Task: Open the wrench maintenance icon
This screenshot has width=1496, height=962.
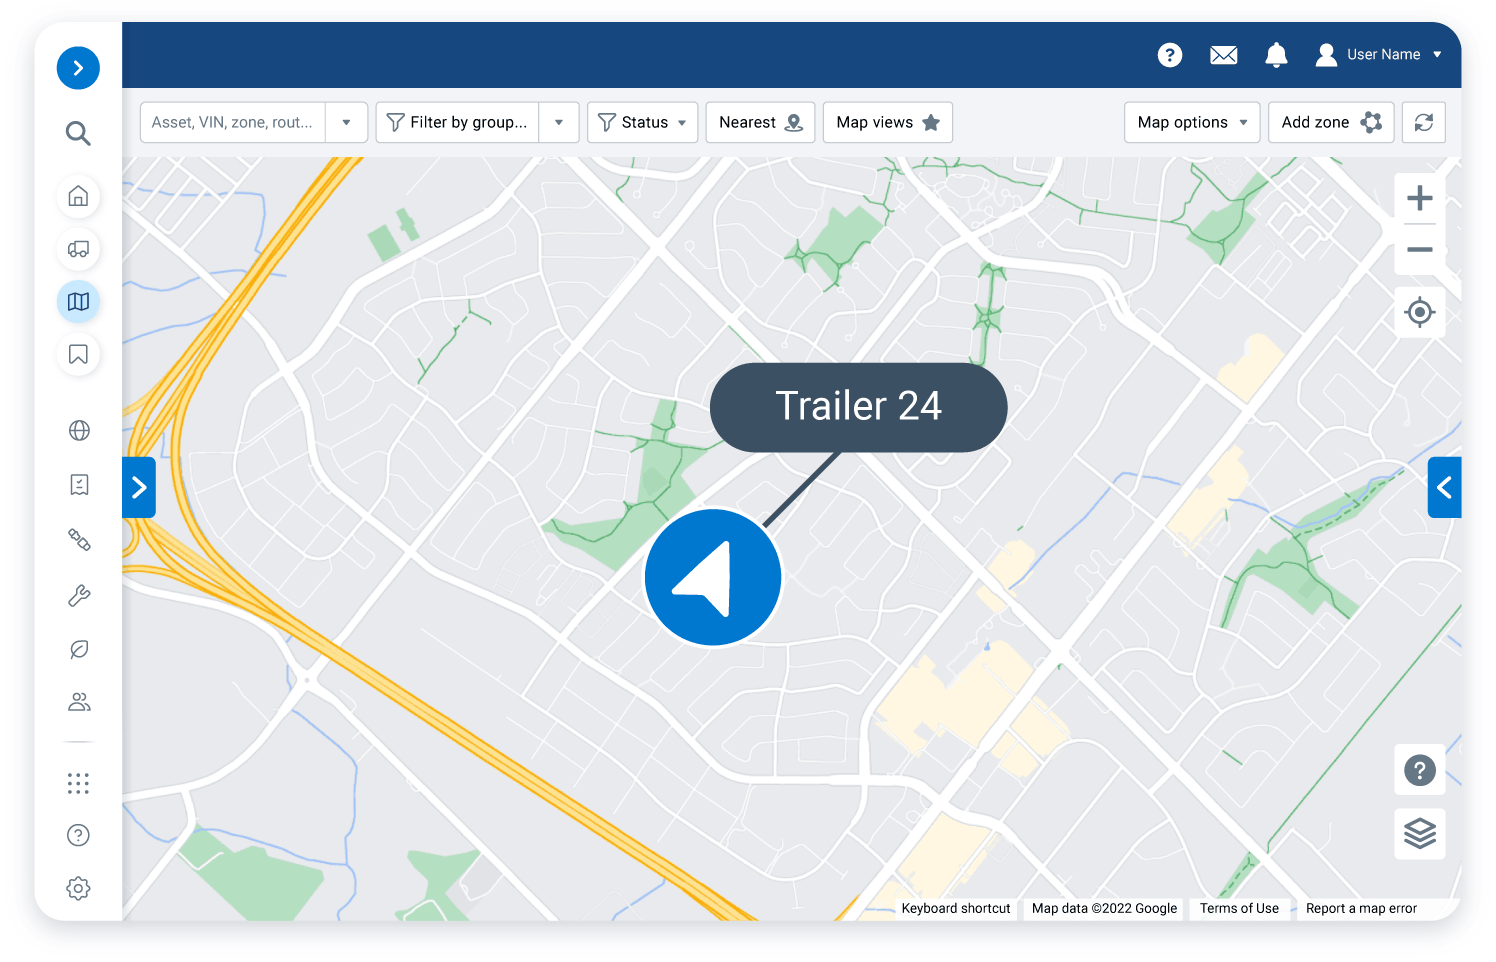Action: [x=78, y=596]
